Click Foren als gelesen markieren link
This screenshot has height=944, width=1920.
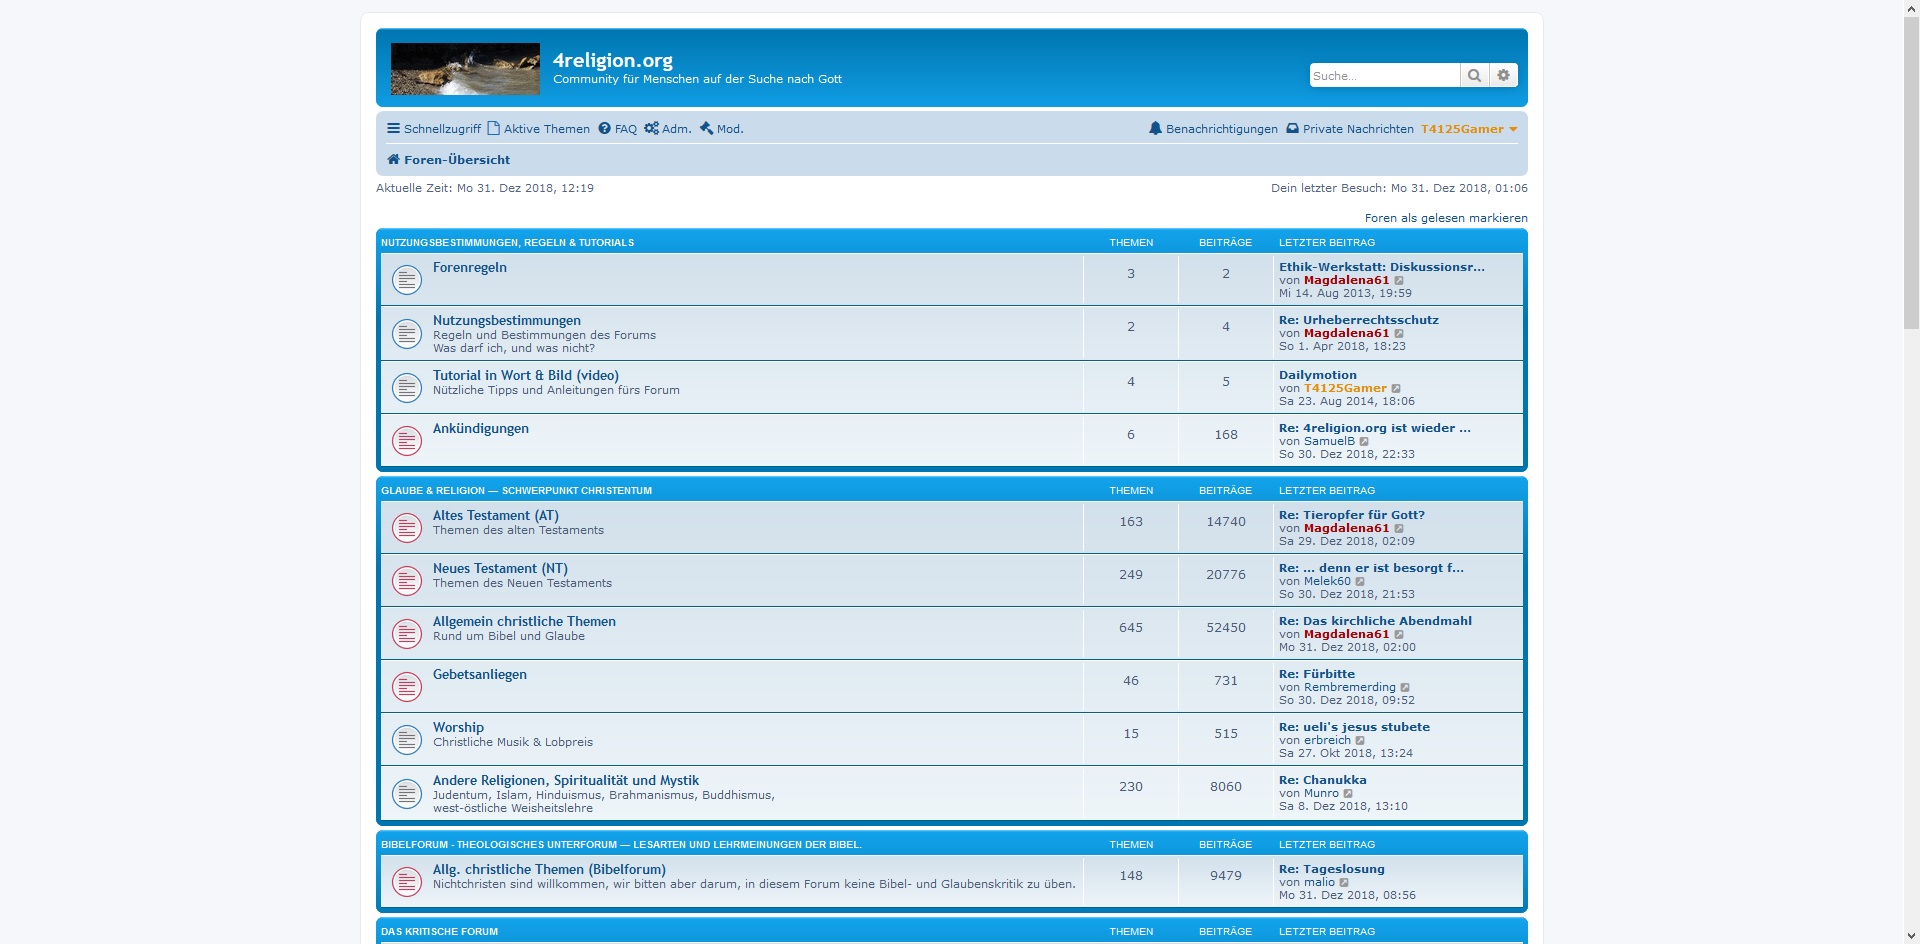1445,218
